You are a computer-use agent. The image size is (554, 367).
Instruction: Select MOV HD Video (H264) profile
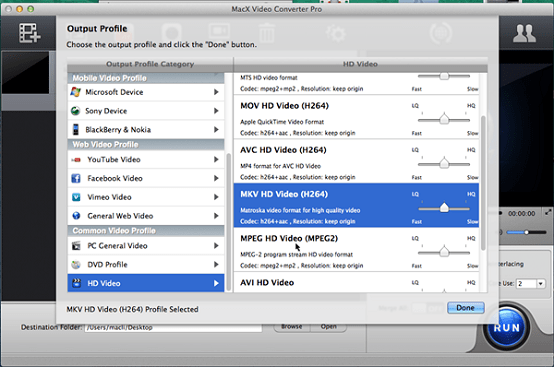point(356,117)
